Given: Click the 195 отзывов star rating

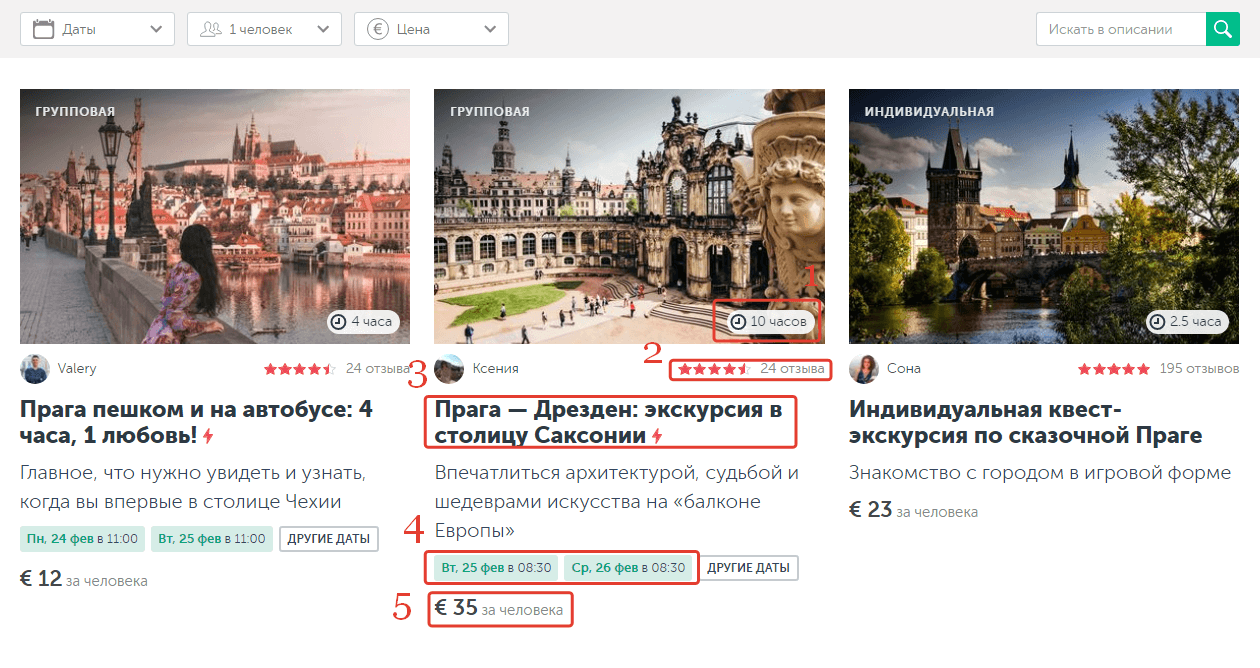Looking at the screenshot, I should (1114, 369).
